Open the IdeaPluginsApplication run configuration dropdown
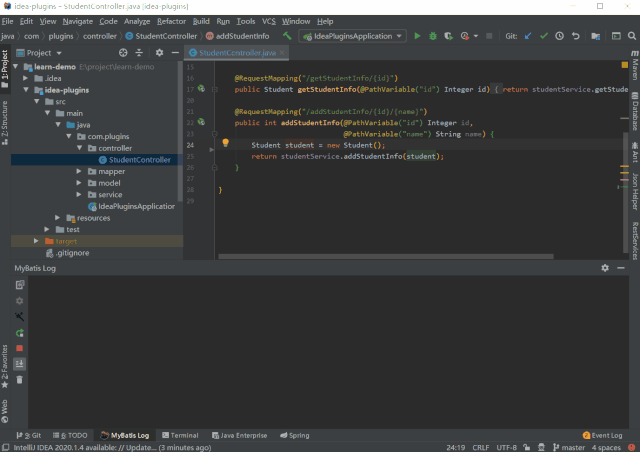This screenshot has width=640, height=452. 354,36
